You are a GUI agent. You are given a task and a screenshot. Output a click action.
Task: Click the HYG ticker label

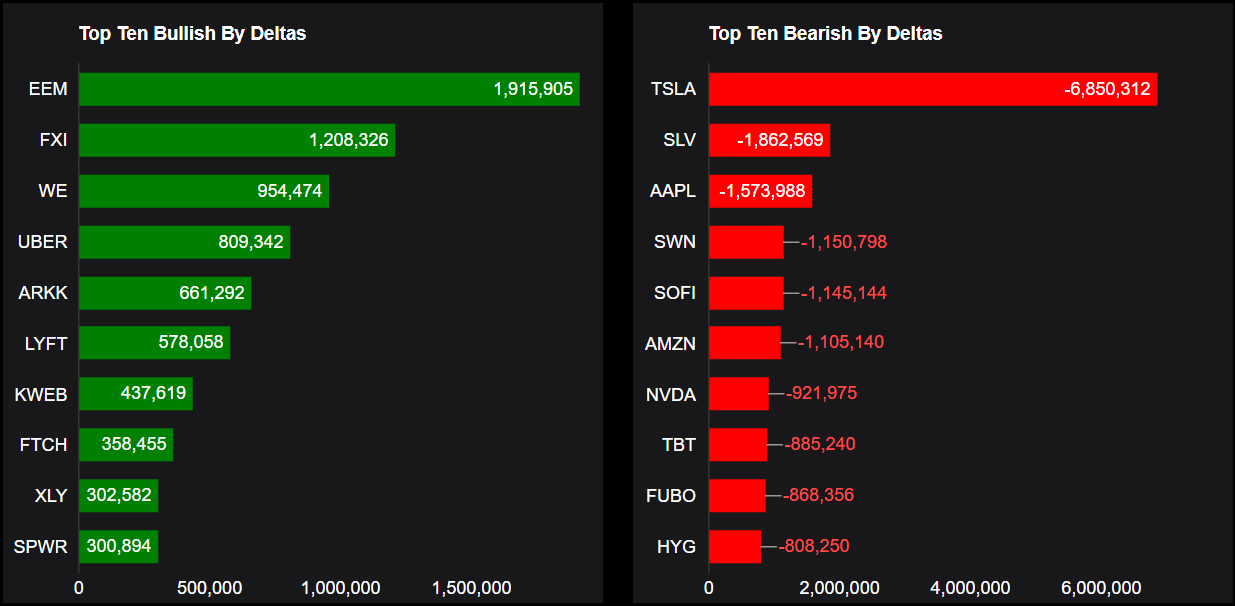click(x=677, y=547)
